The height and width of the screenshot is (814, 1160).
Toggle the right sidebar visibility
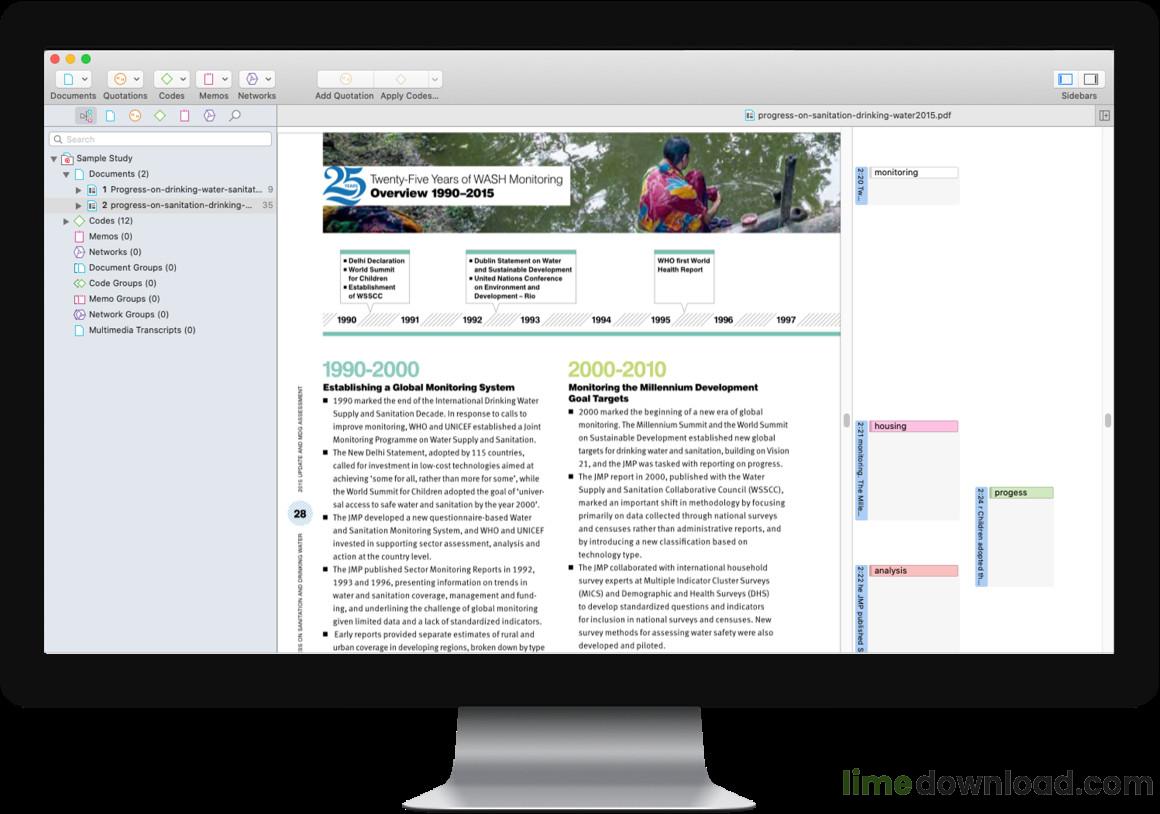pyautogui.click(x=1091, y=79)
